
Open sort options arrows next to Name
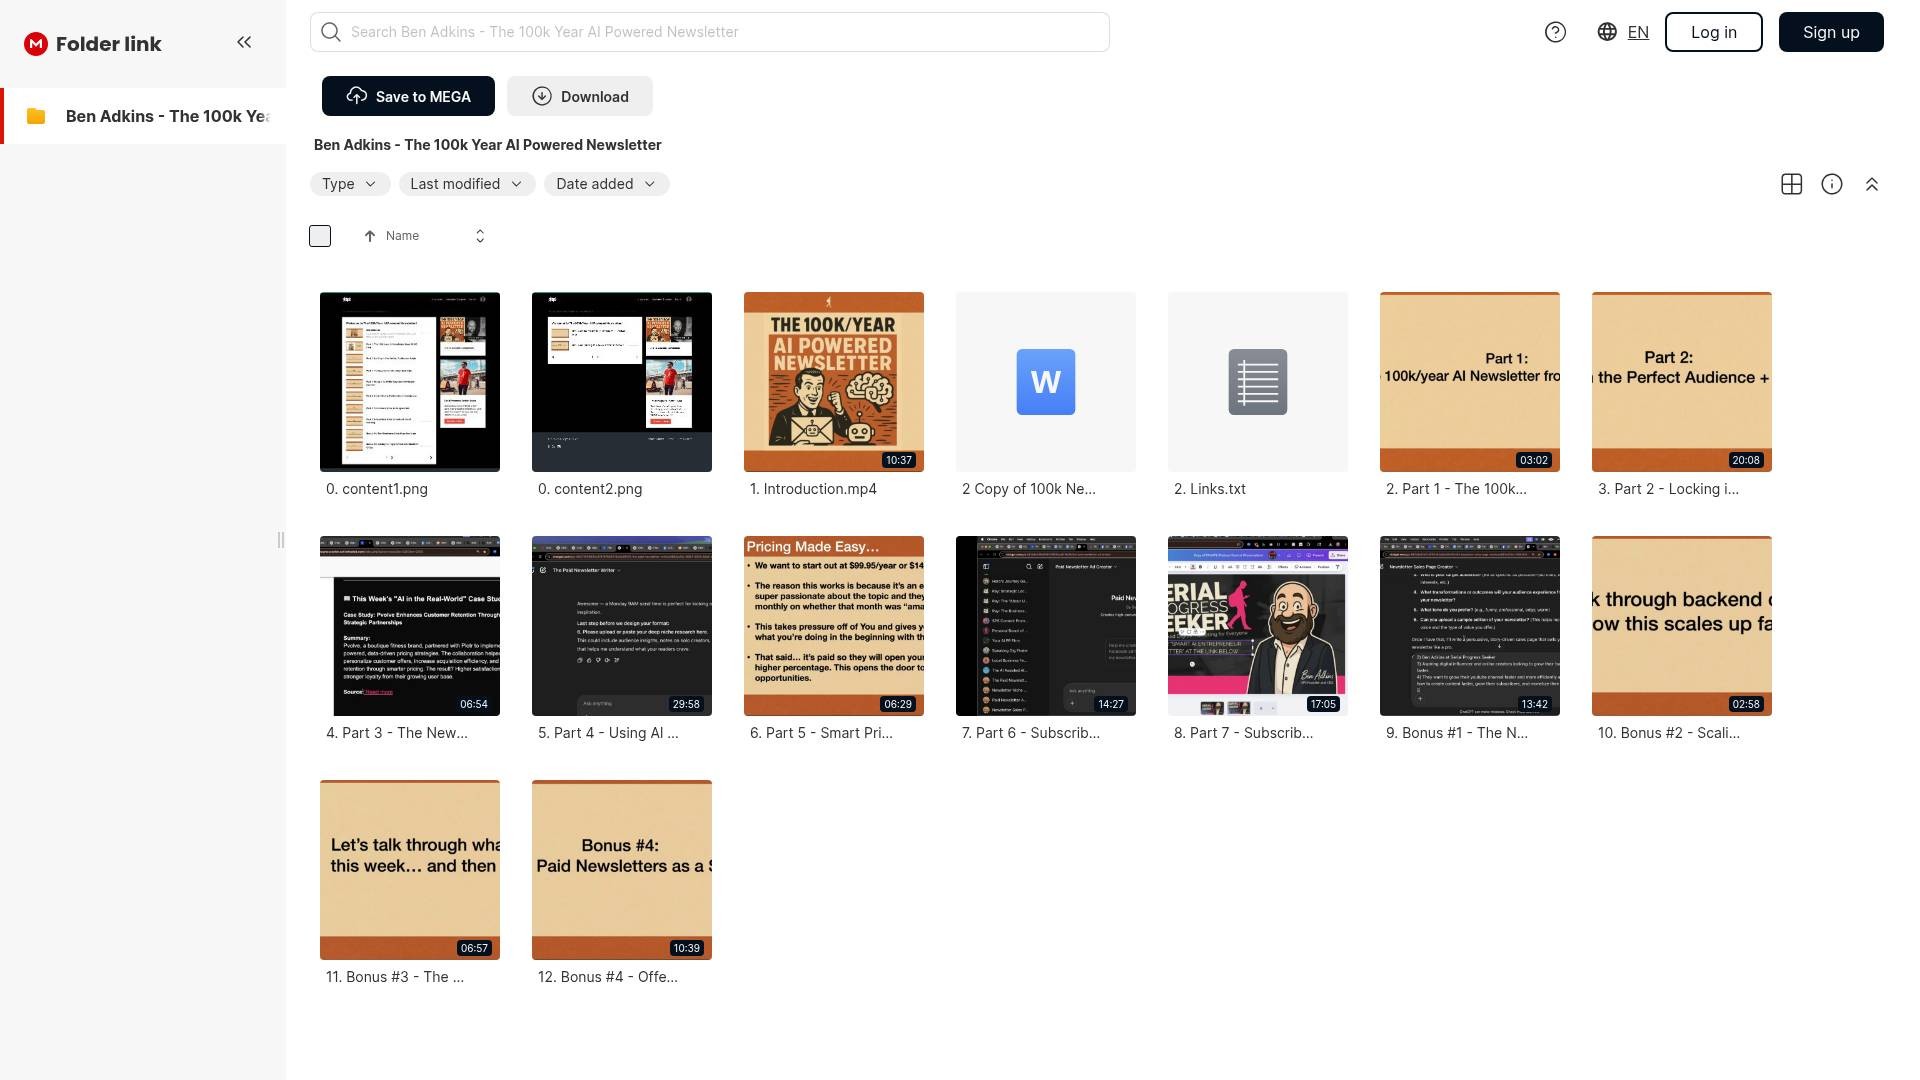(x=480, y=236)
